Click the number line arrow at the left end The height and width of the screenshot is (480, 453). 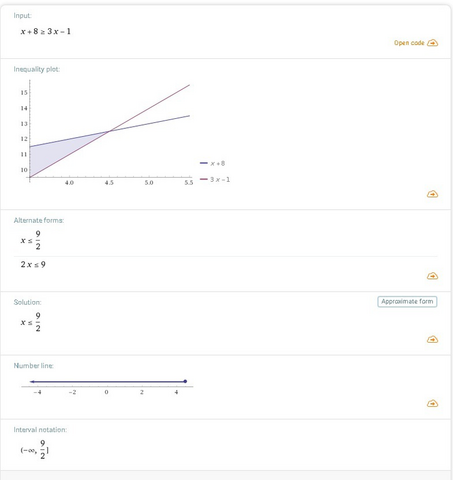tap(32, 381)
